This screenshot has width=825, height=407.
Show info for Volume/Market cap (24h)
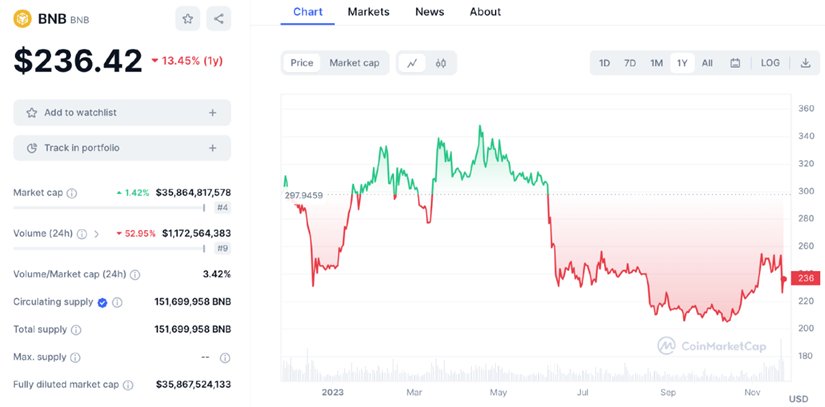coord(135,274)
